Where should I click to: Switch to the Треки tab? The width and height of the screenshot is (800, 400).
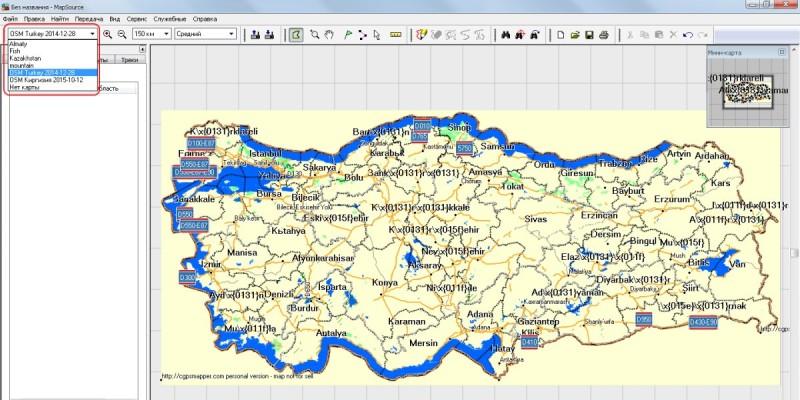click(x=130, y=60)
